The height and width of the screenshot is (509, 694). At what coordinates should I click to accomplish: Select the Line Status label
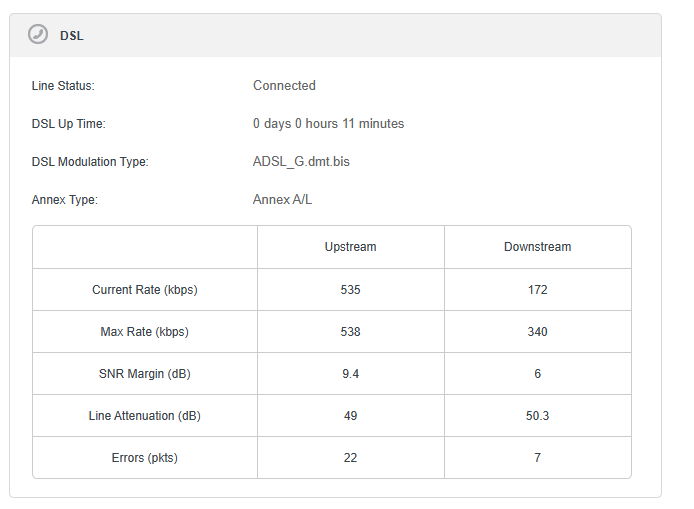point(63,86)
